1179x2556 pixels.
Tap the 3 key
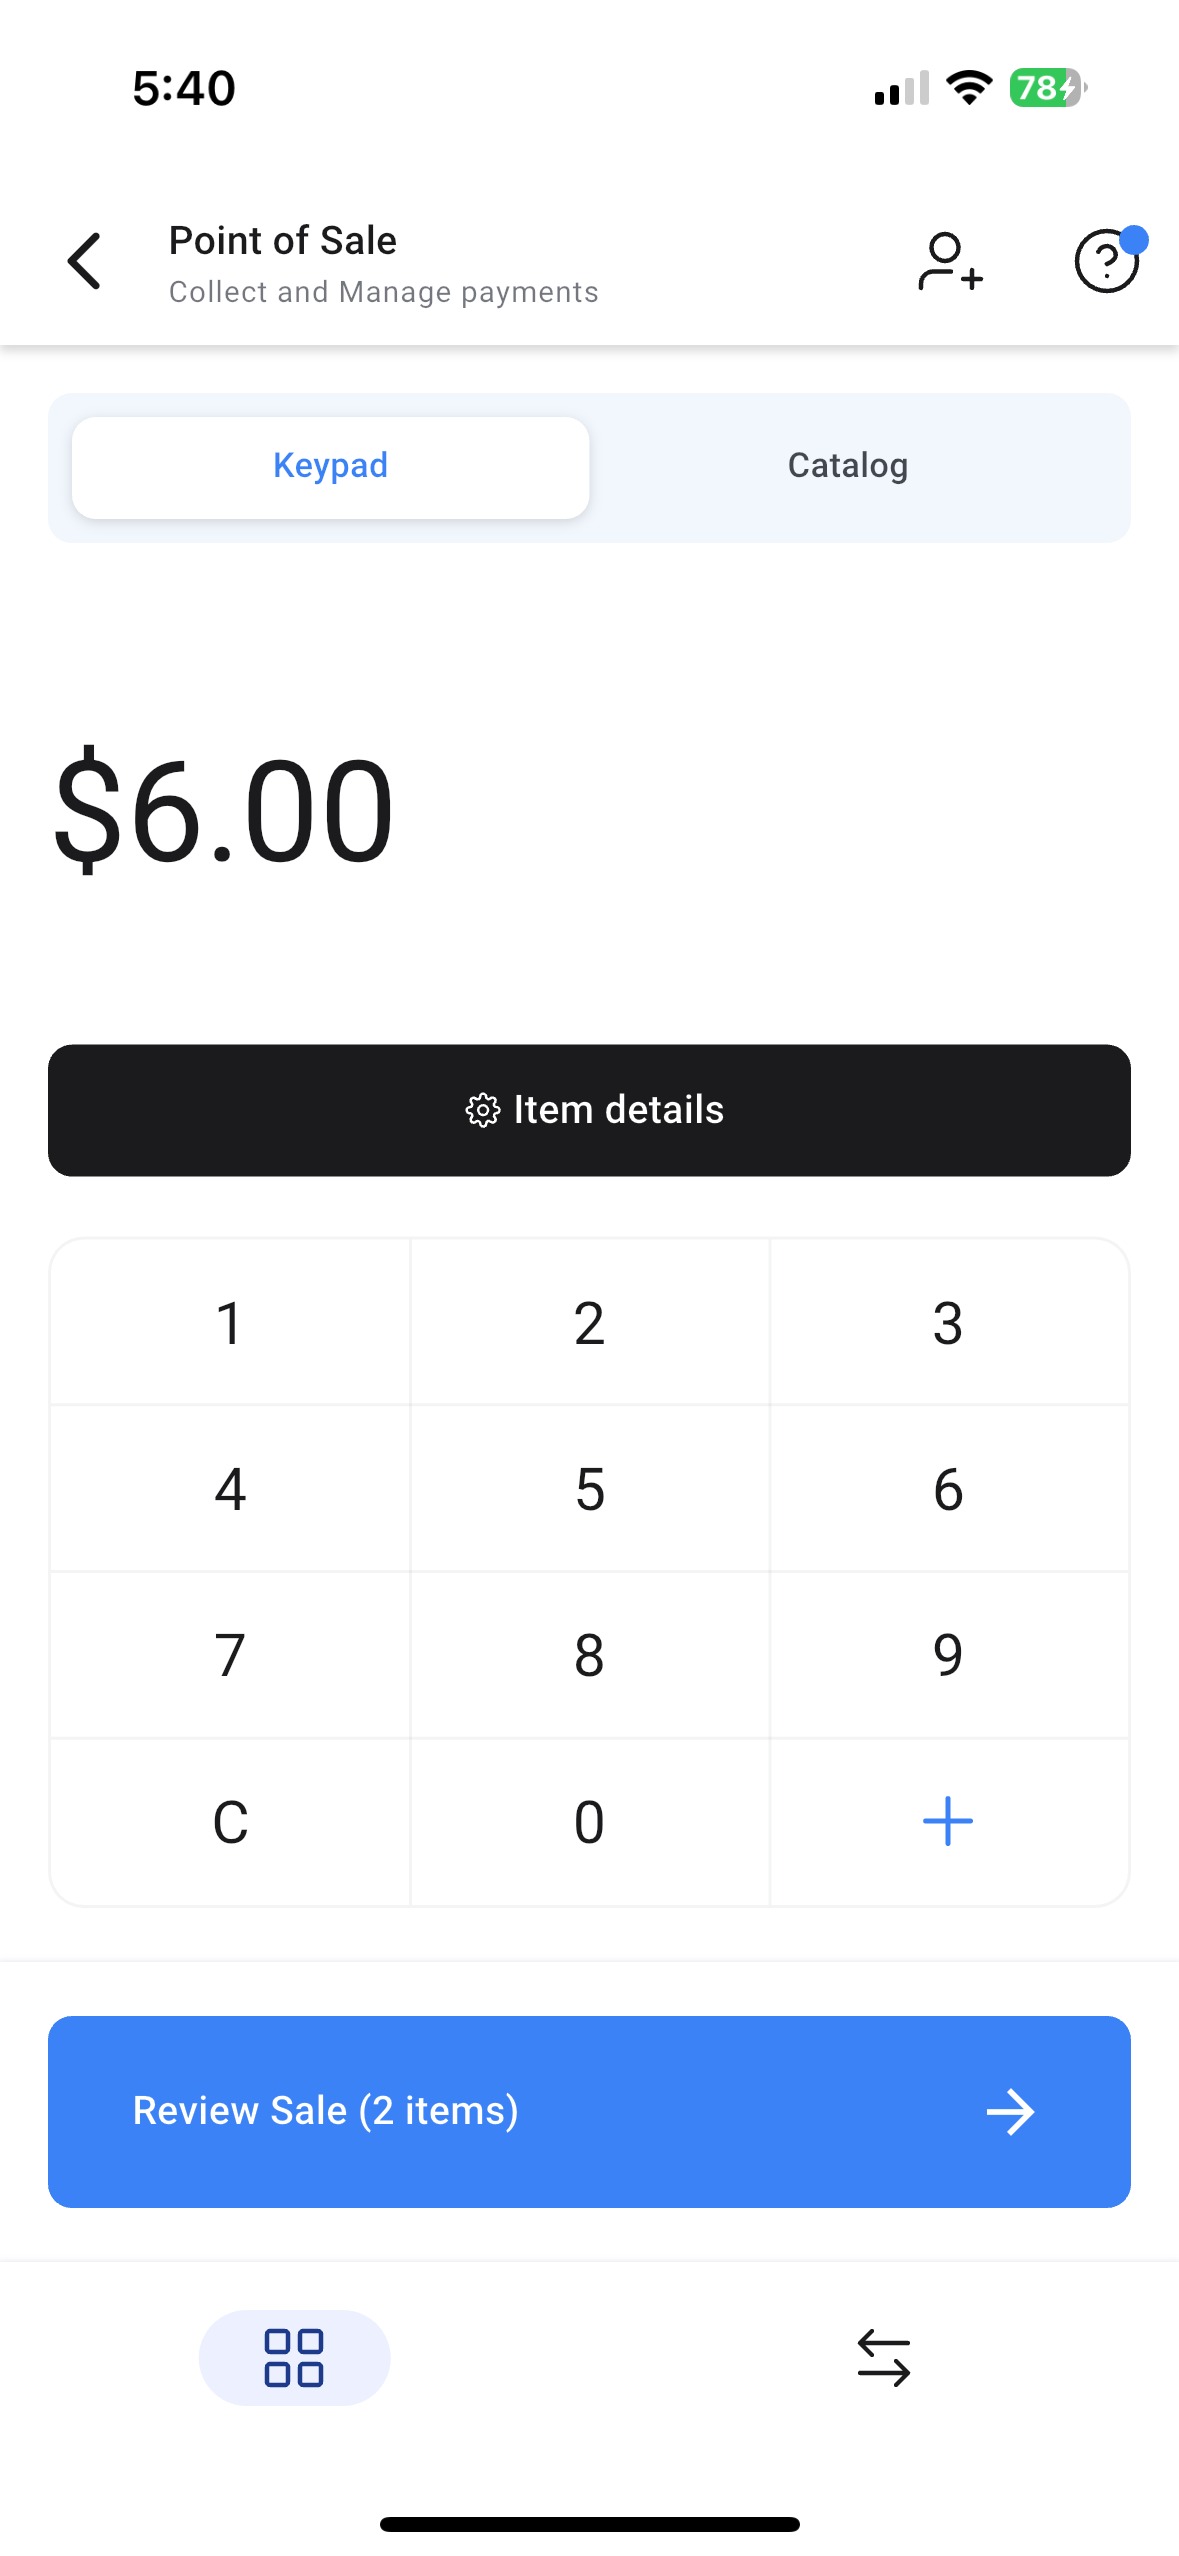948,1322
